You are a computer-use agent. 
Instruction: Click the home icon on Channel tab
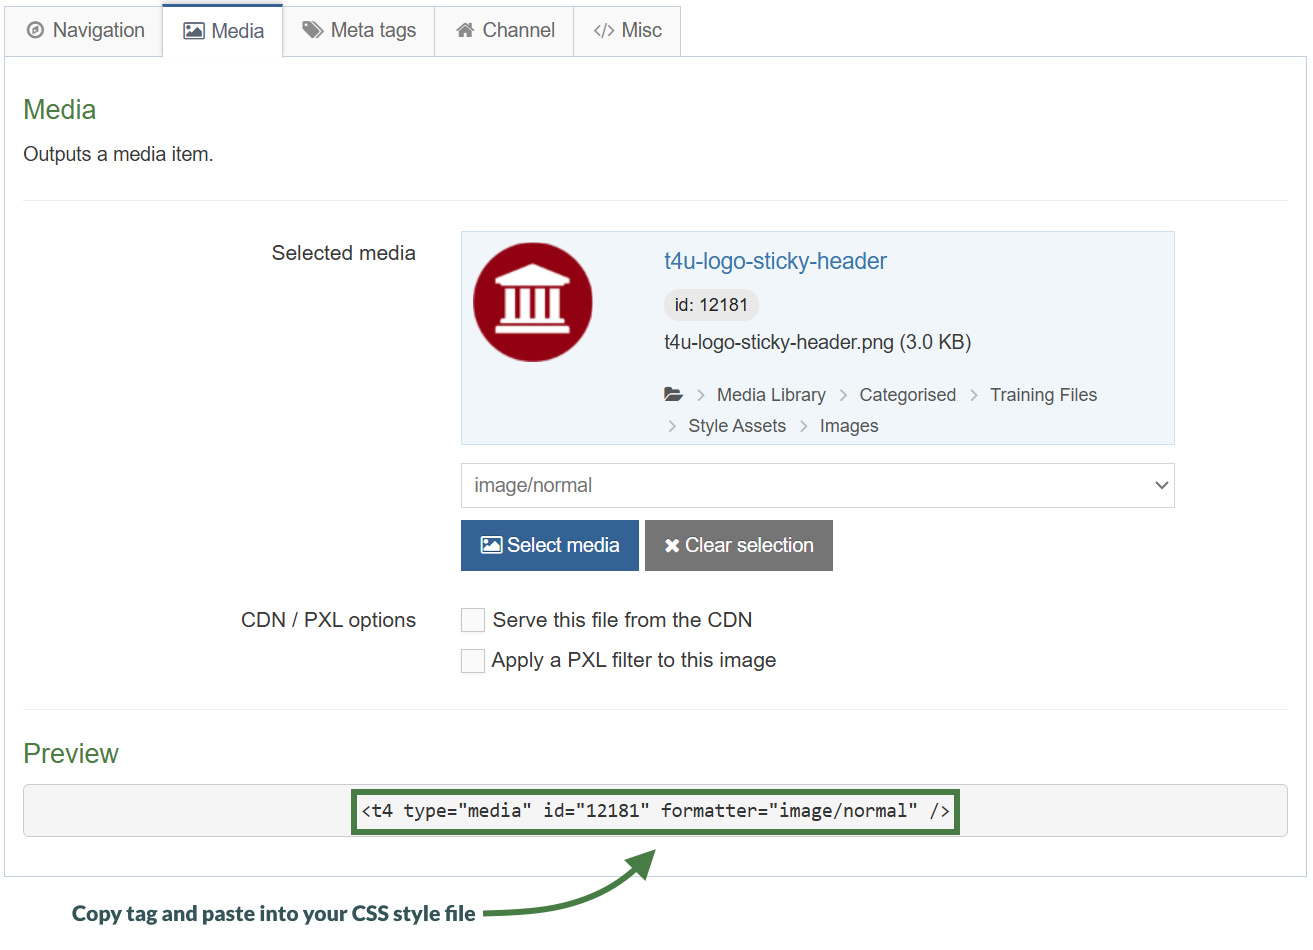tap(465, 31)
